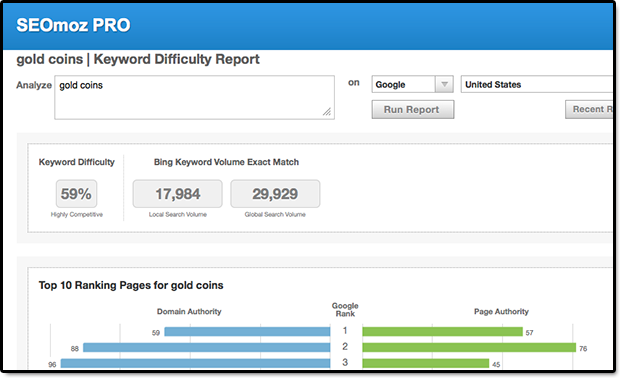Screen dimensions: 620x378
Task: Click the green Page Authority bar valued 76
Action: [x=469, y=348]
